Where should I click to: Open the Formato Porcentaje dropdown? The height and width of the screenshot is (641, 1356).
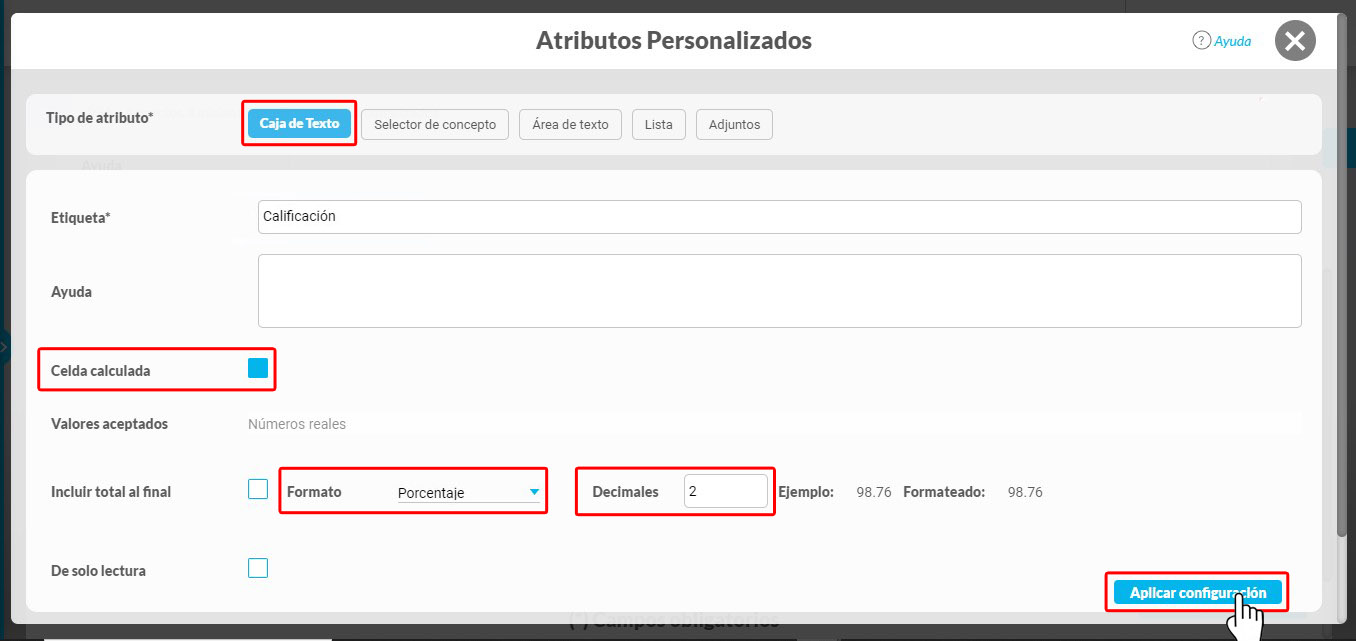[x=466, y=492]
